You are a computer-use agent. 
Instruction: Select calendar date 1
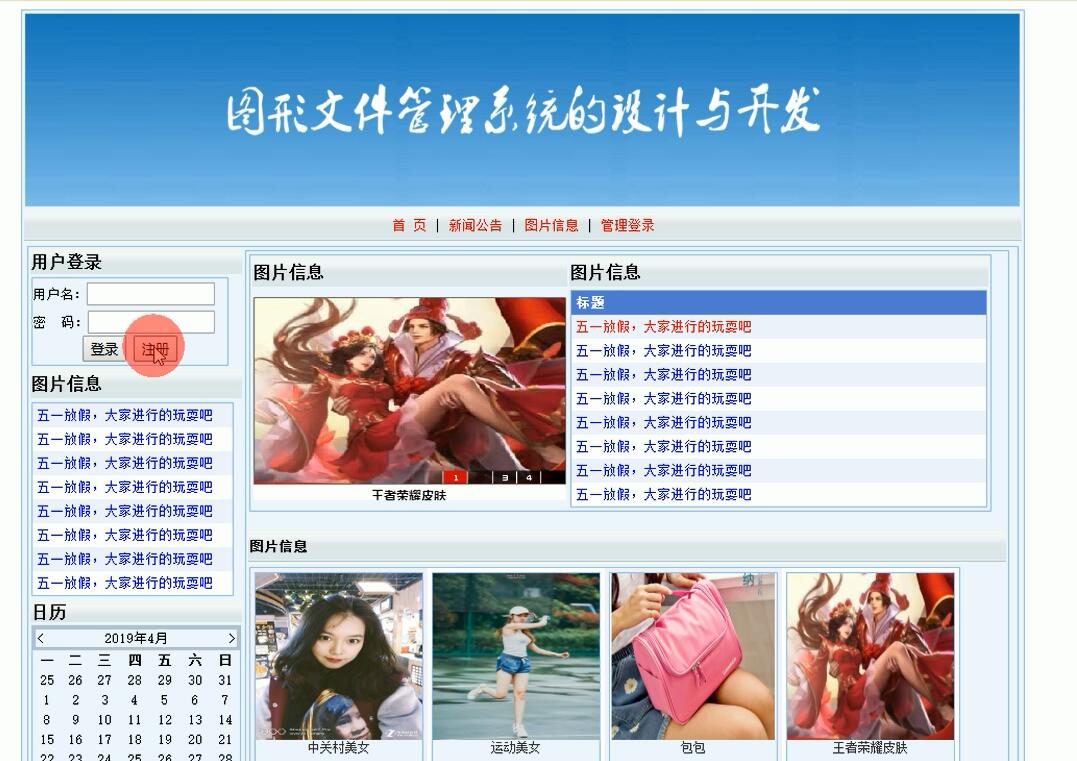click(x=46, y=700)
